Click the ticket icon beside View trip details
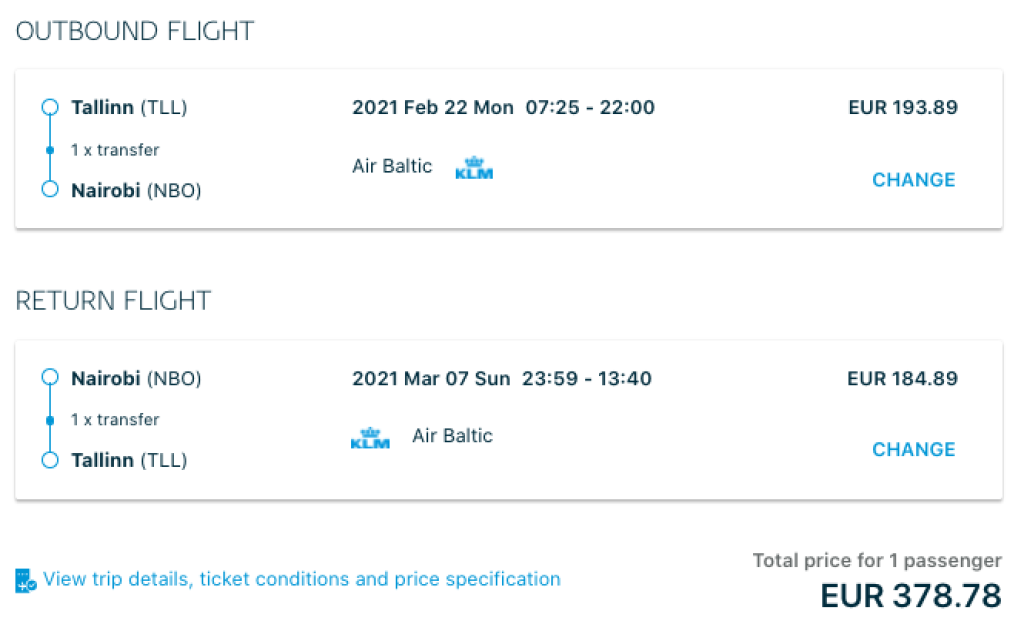This screenshot has width=1024, height=621. click(x=26, y=580)
